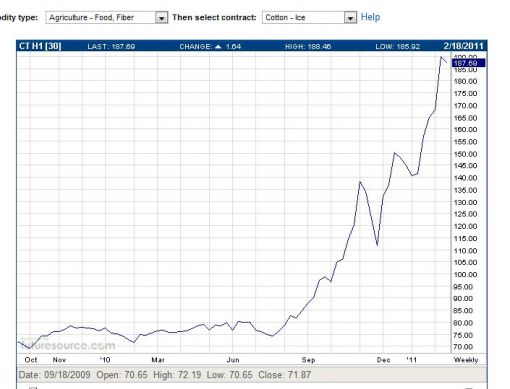The image size is (510, 389).
Task: Click the arrow button of the commodity type combo box
Action: (161, 18)
